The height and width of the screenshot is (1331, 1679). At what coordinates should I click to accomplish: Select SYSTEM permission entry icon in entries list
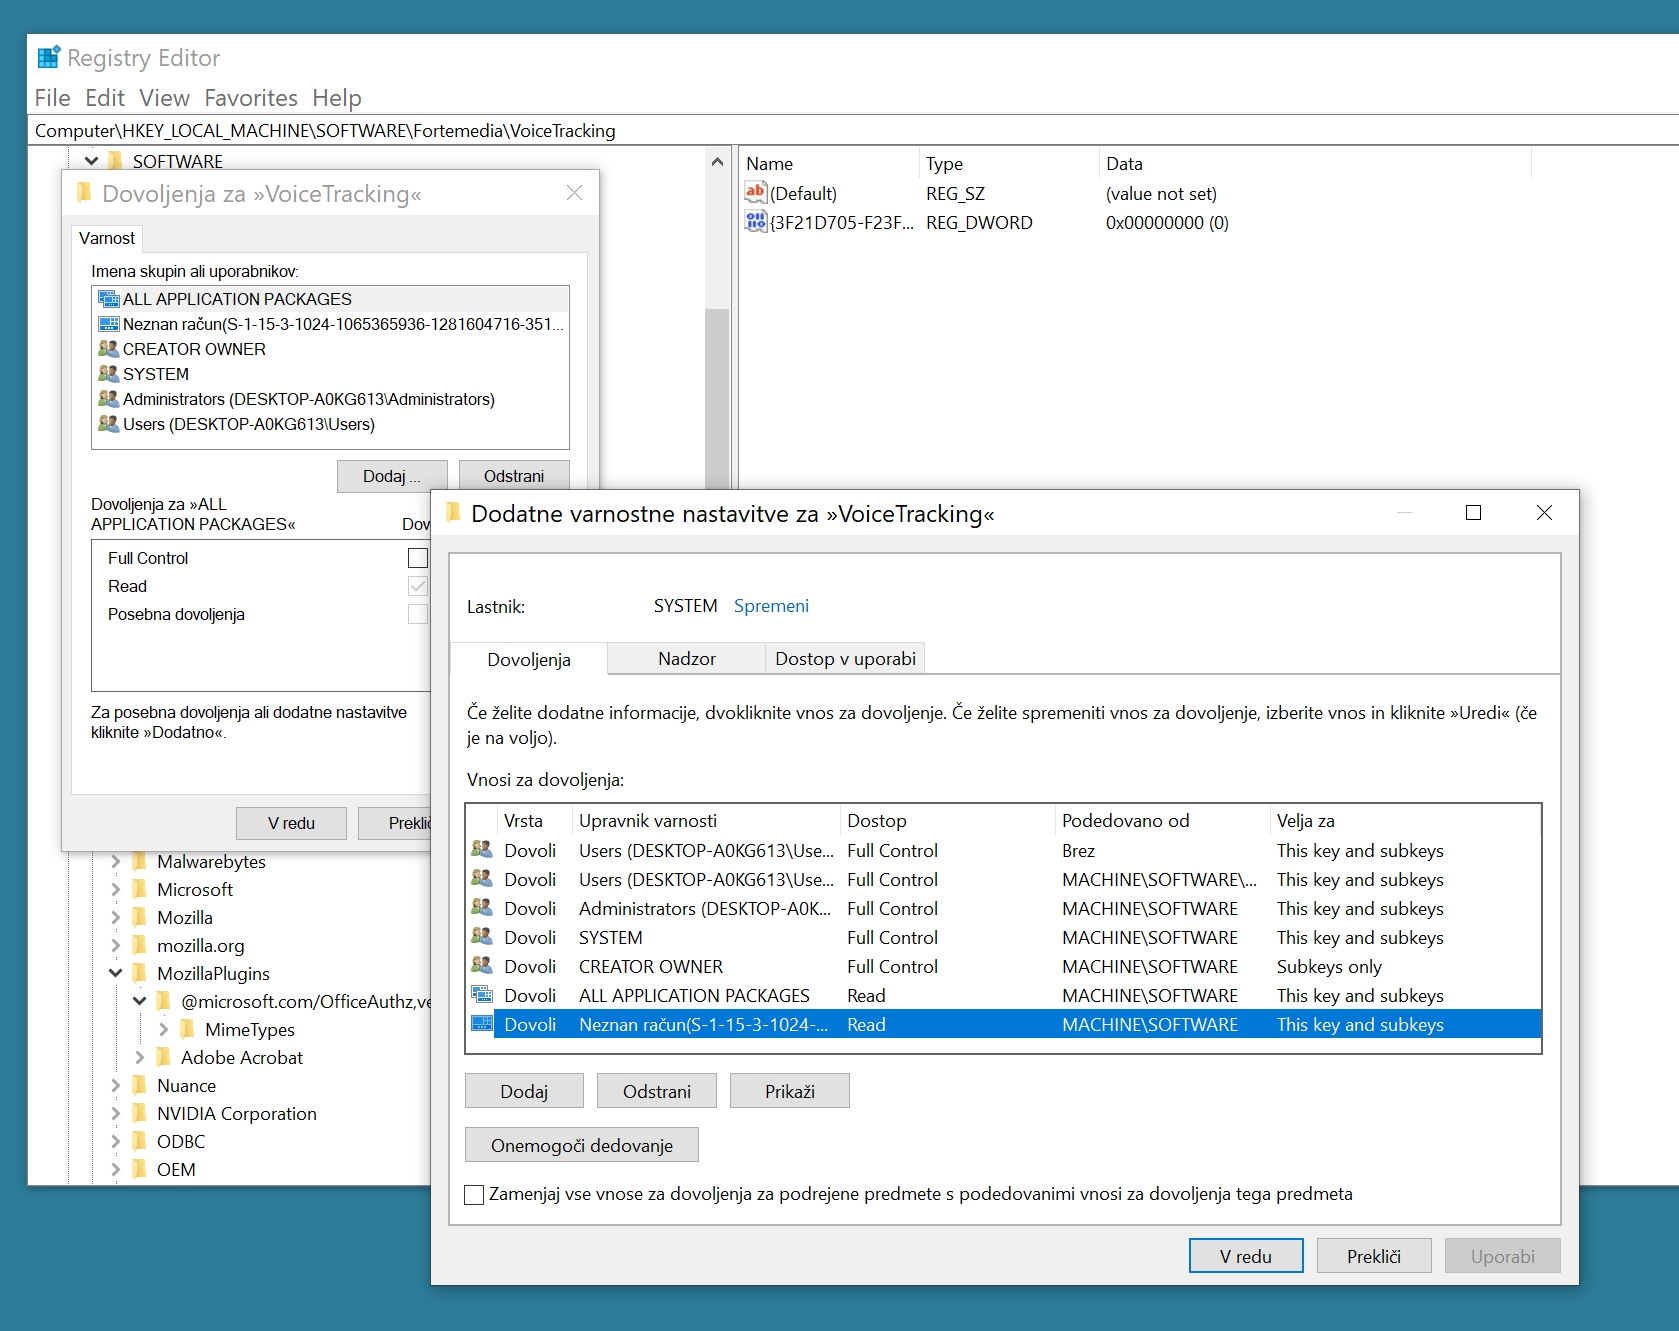[482, 938]
